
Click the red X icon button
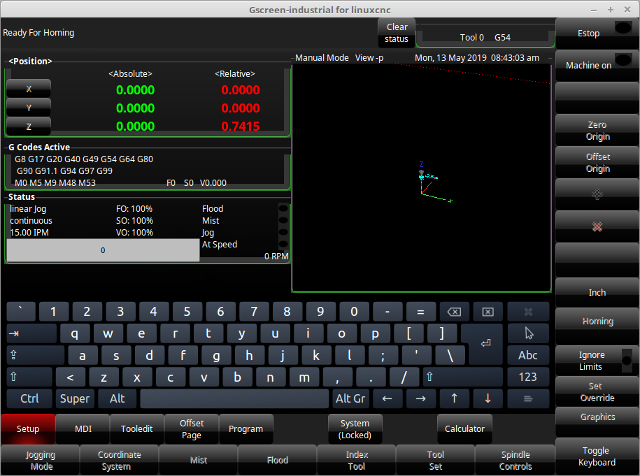click(x=597, y=225)
